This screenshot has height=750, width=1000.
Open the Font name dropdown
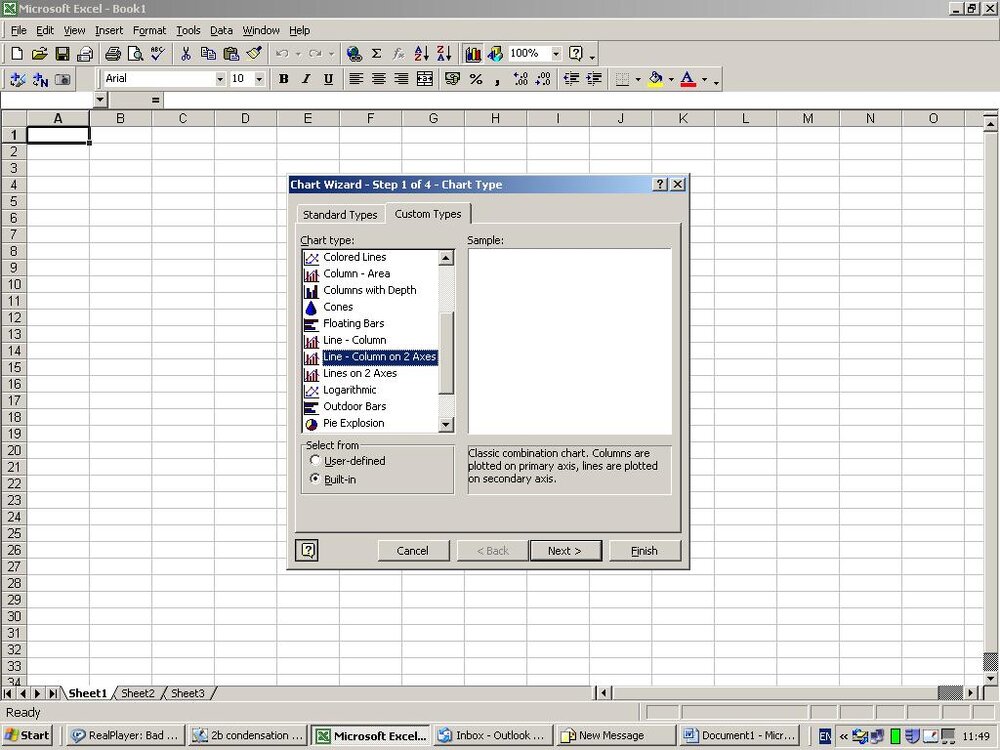point(220,79)
